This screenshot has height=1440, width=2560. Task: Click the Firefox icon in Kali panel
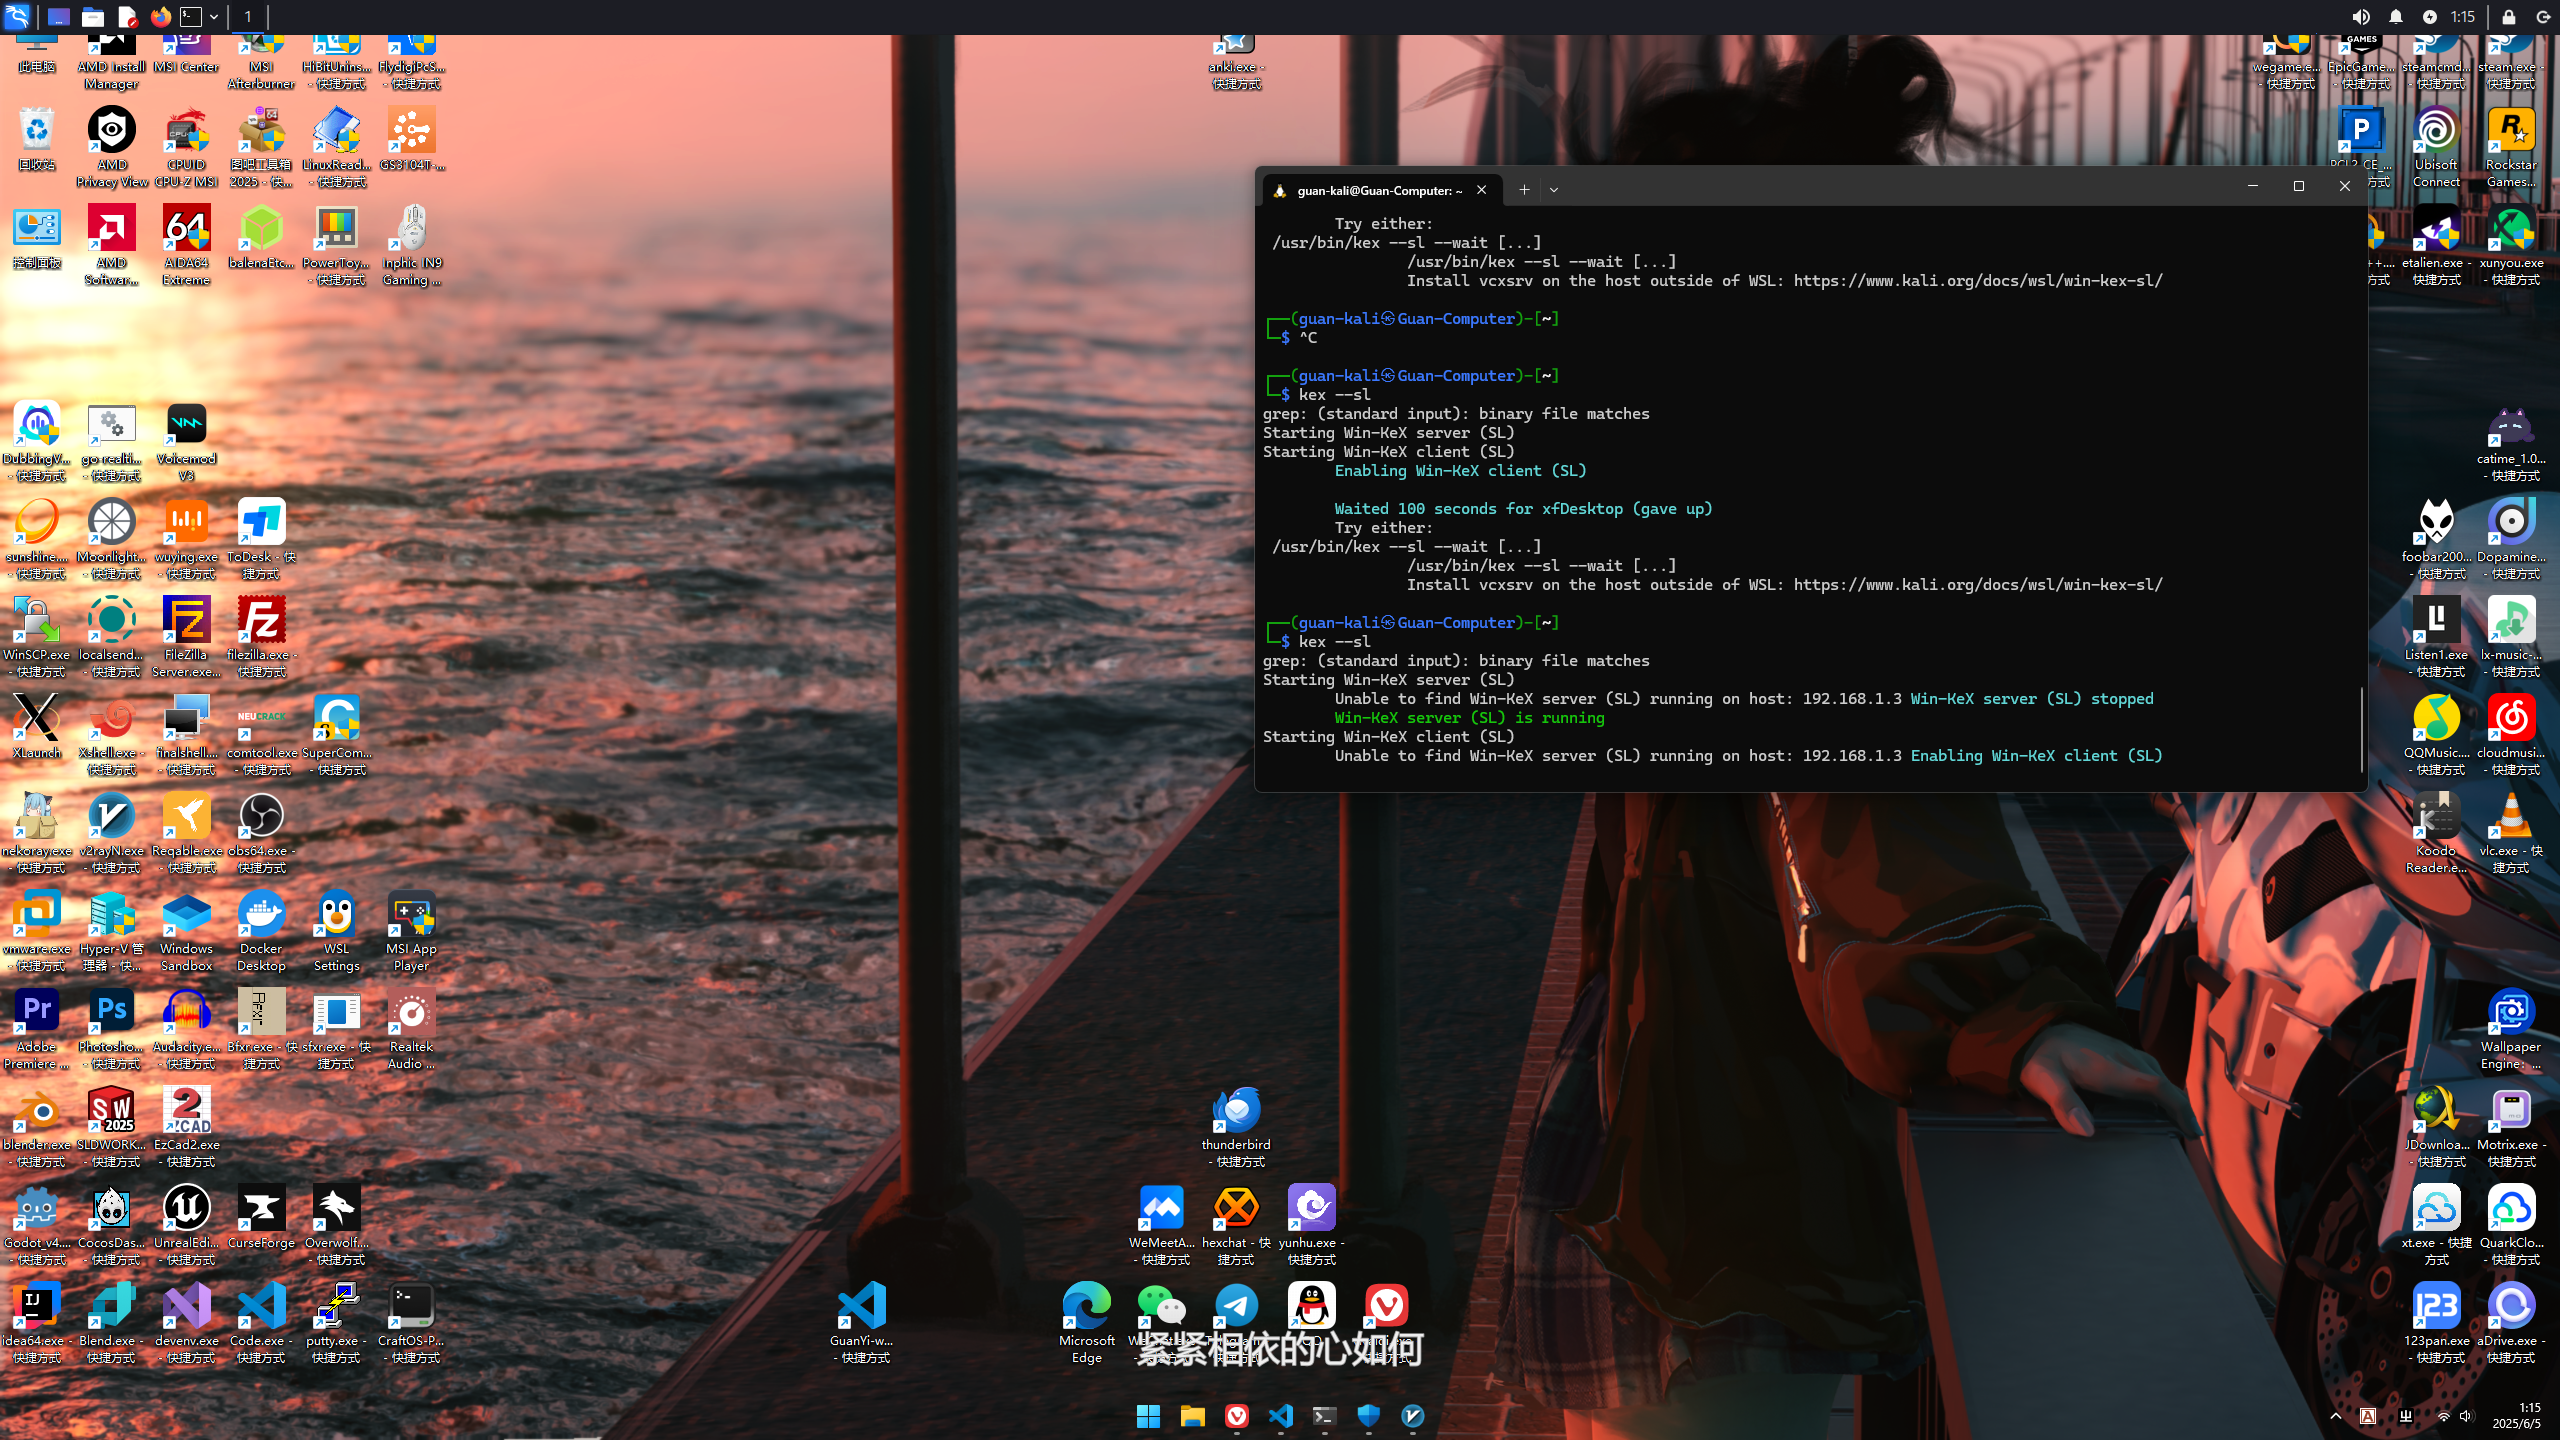tap(160, 16)
